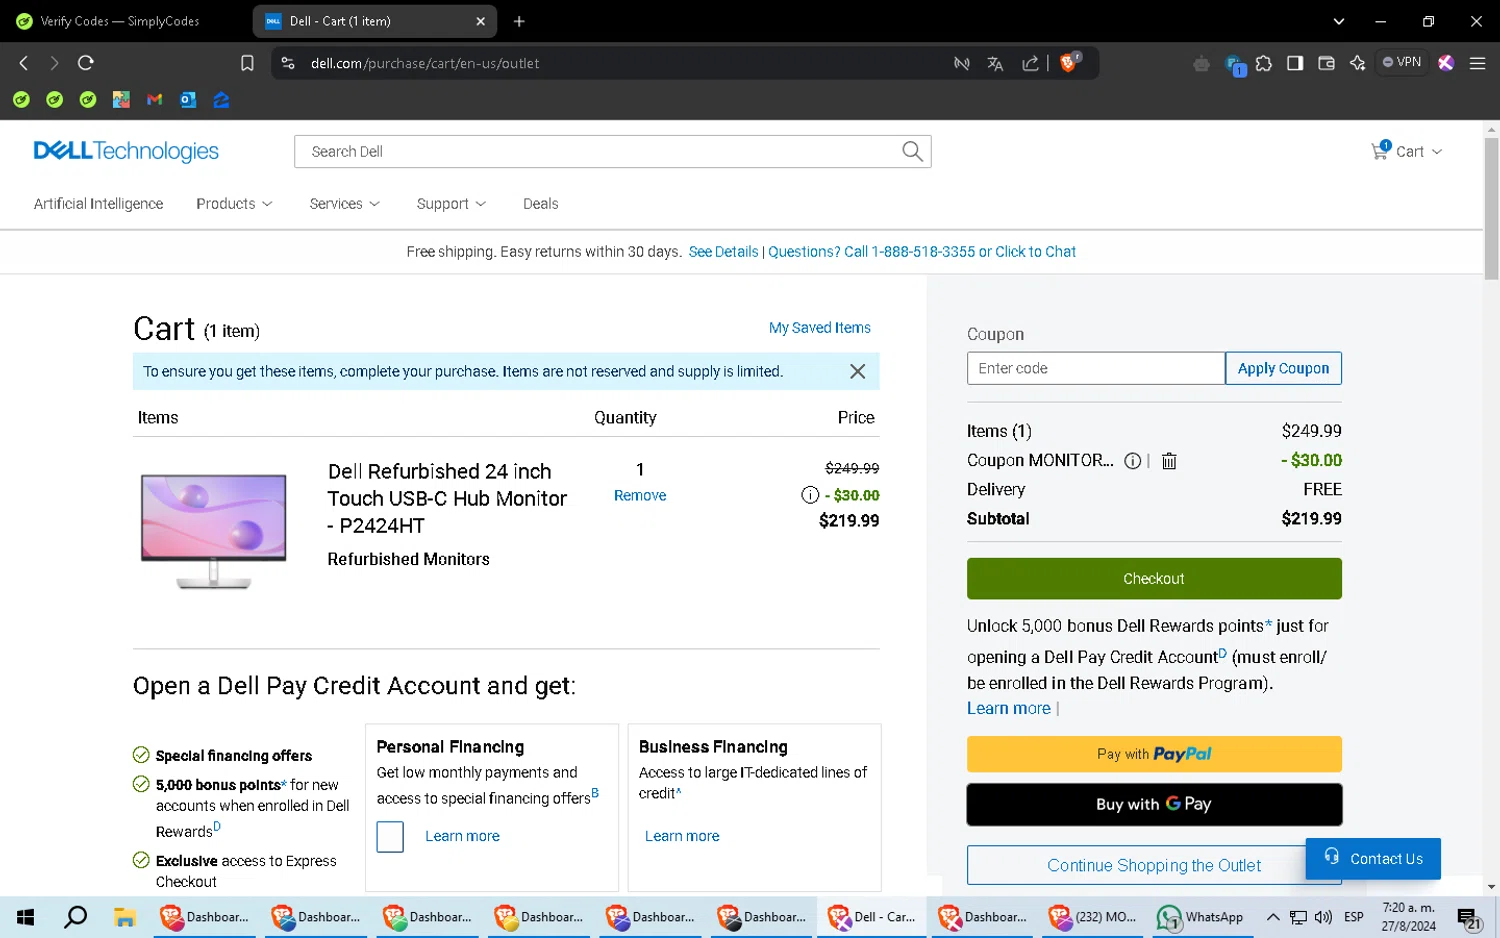Open the browser extensions puzzle icon

[1264, 63]
